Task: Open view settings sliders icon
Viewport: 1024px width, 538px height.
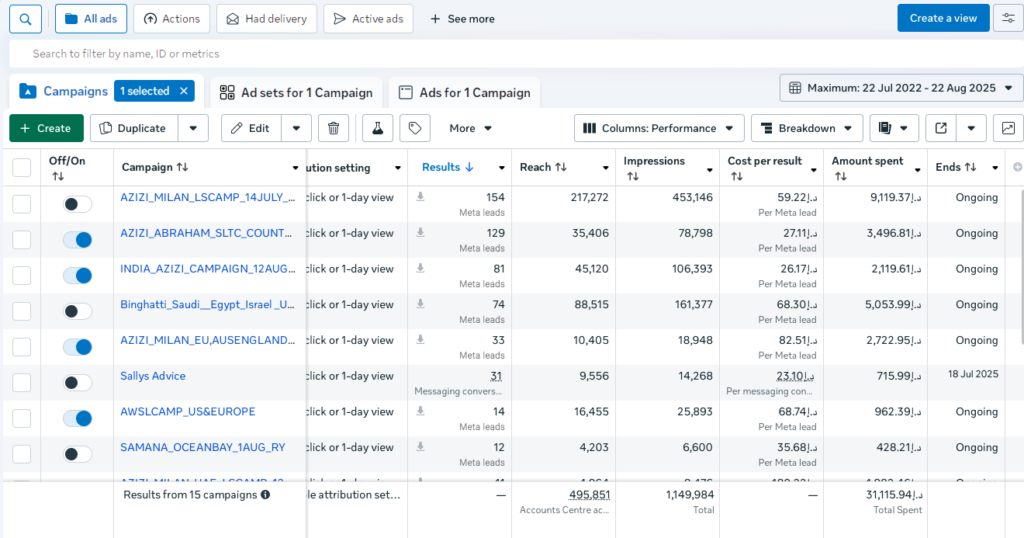Action: click(1008, 18)
